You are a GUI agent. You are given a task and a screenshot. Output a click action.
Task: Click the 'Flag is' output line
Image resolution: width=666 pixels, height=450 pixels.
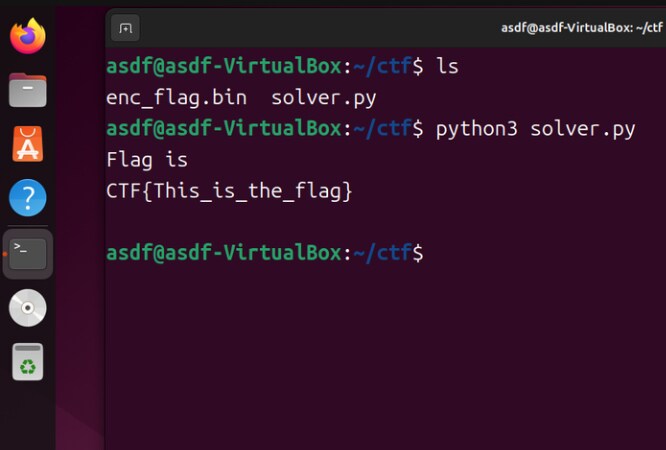pyautogui.click(x=147, y=160)
